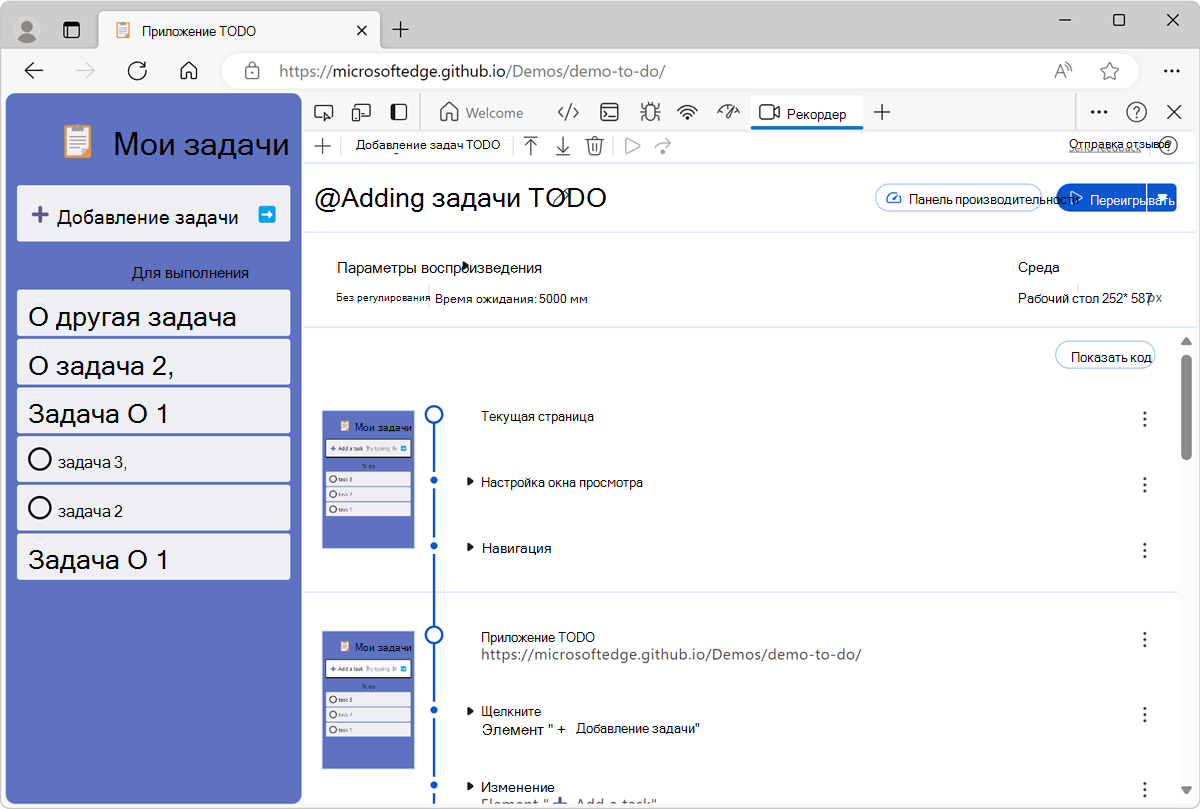Open DevTools help question mark icon
Screen dimensions: 1200x809
[1137, 113]
